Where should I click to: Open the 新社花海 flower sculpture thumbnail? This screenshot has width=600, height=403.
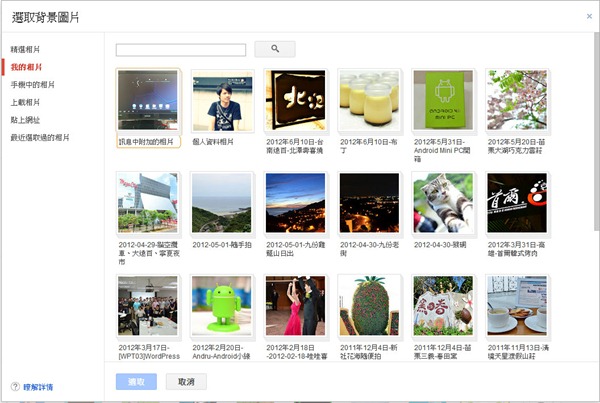pos(369,306)
